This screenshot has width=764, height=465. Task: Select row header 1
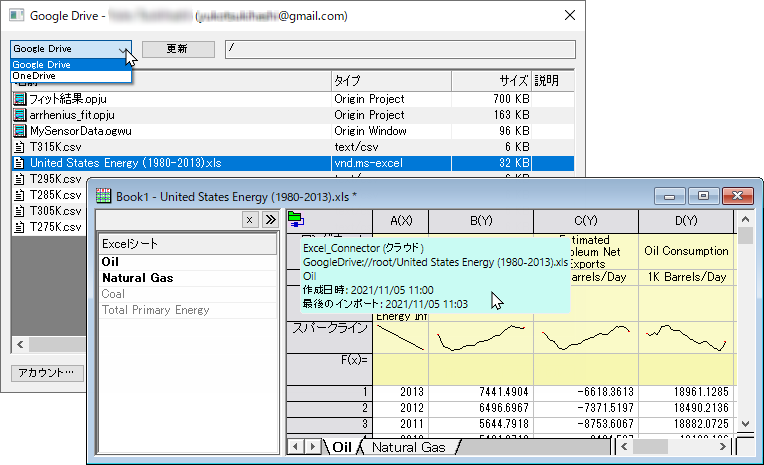point(329,392)
